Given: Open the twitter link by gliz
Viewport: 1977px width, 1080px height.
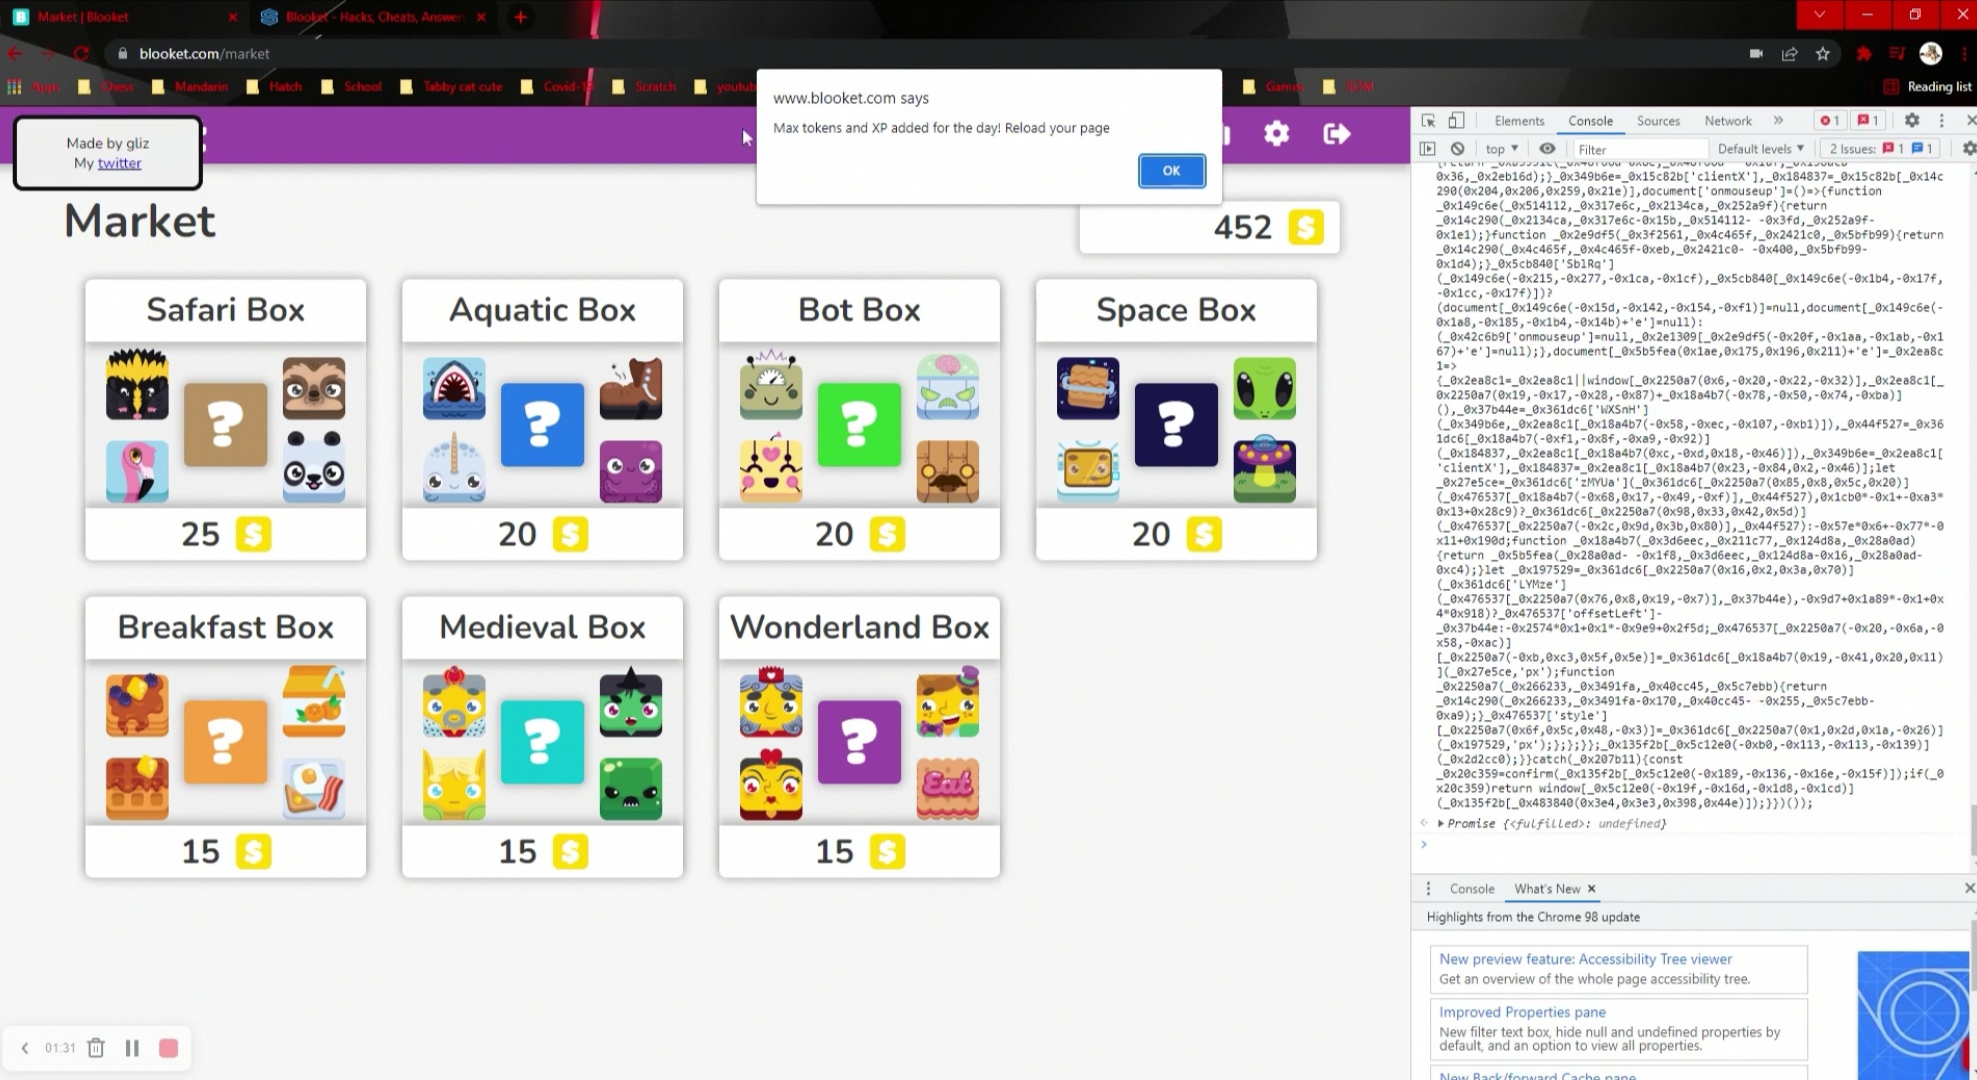Looking at the screenshot, I should click(119, 163).
